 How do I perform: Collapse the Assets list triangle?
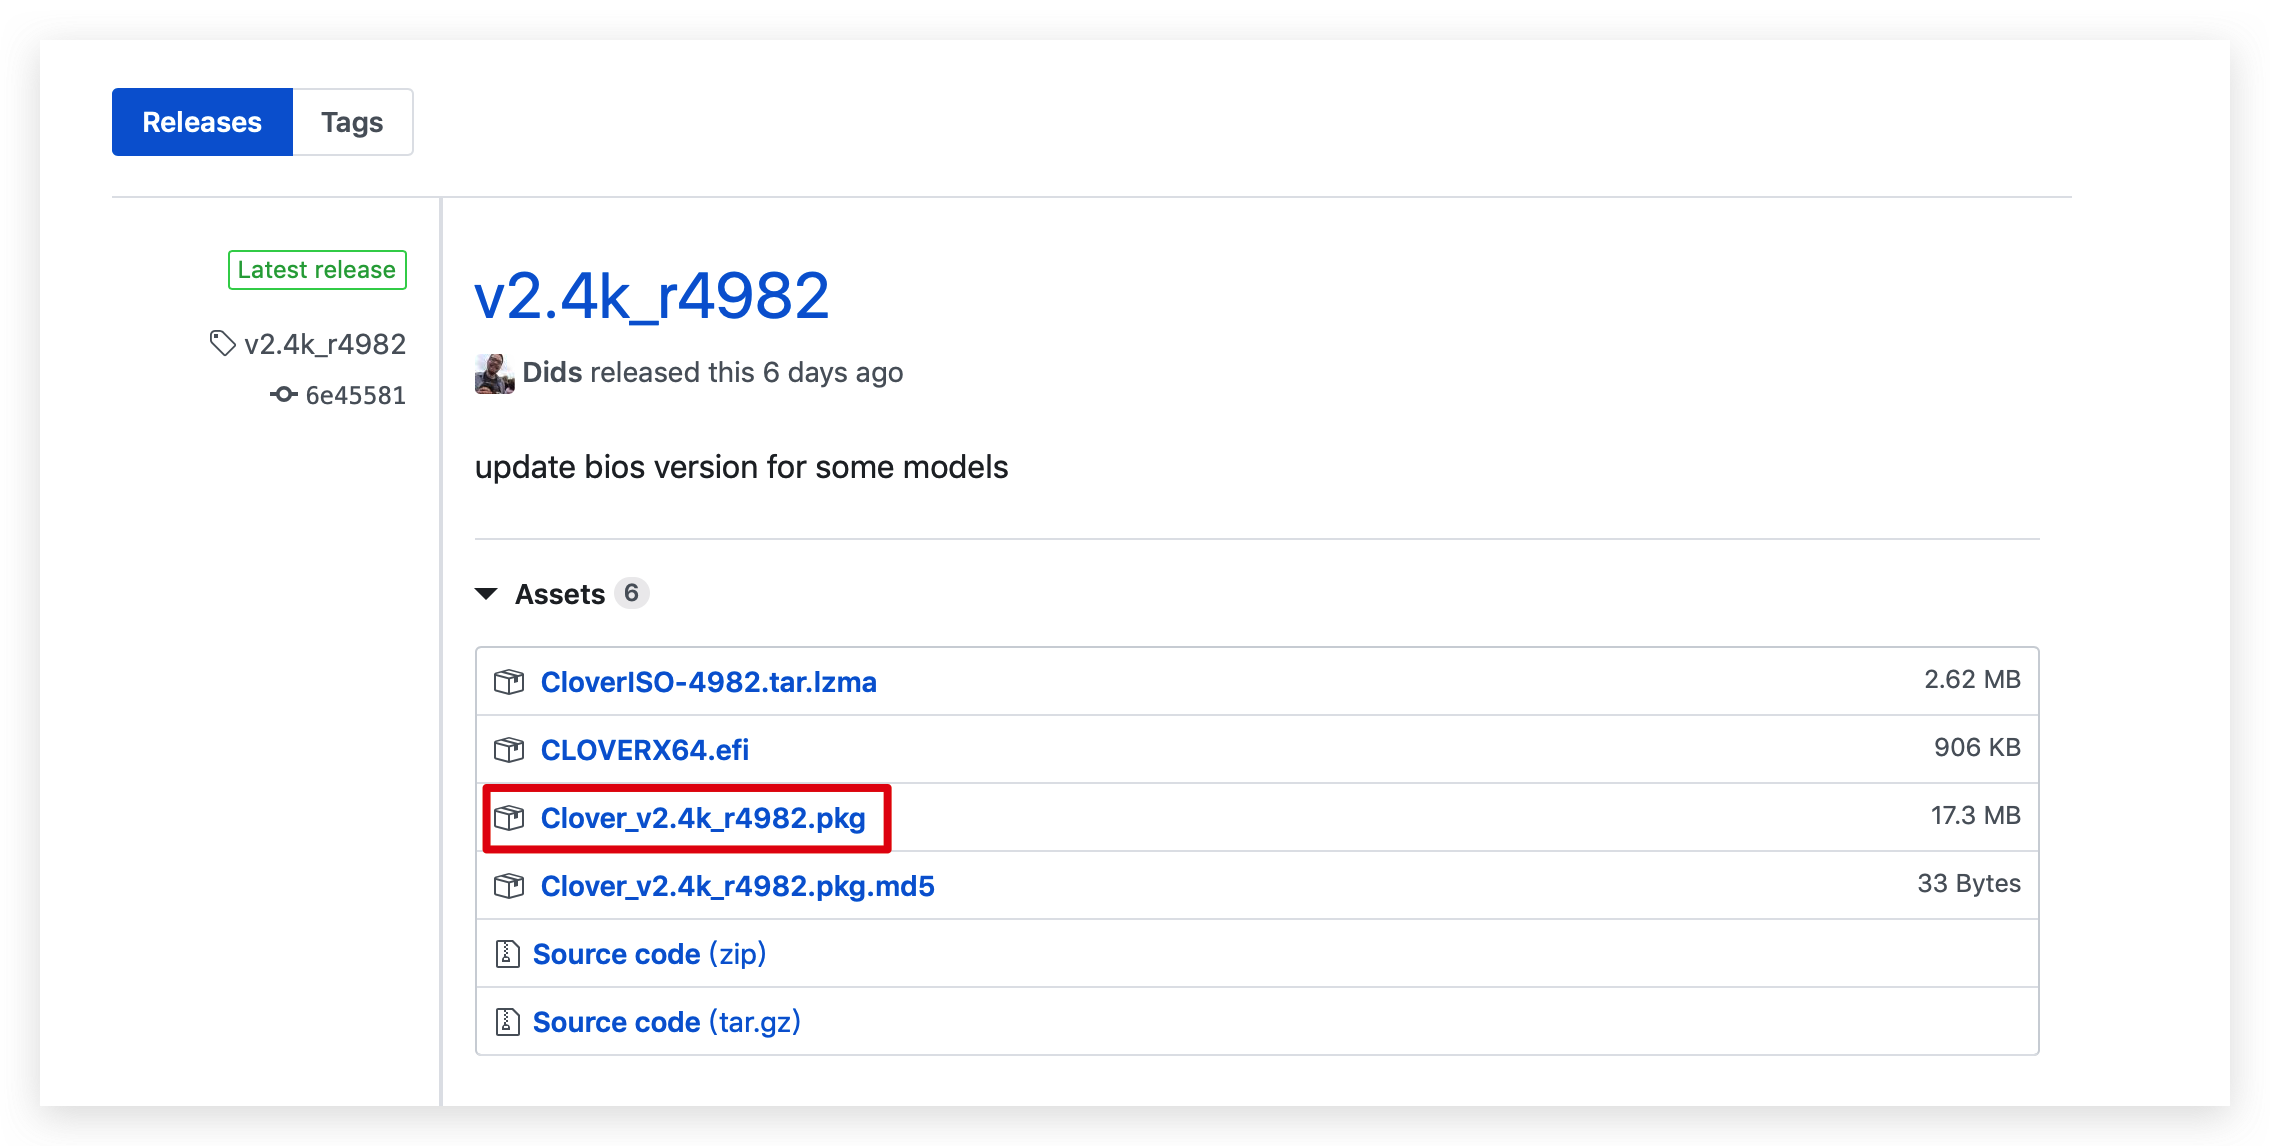point(486,594)
